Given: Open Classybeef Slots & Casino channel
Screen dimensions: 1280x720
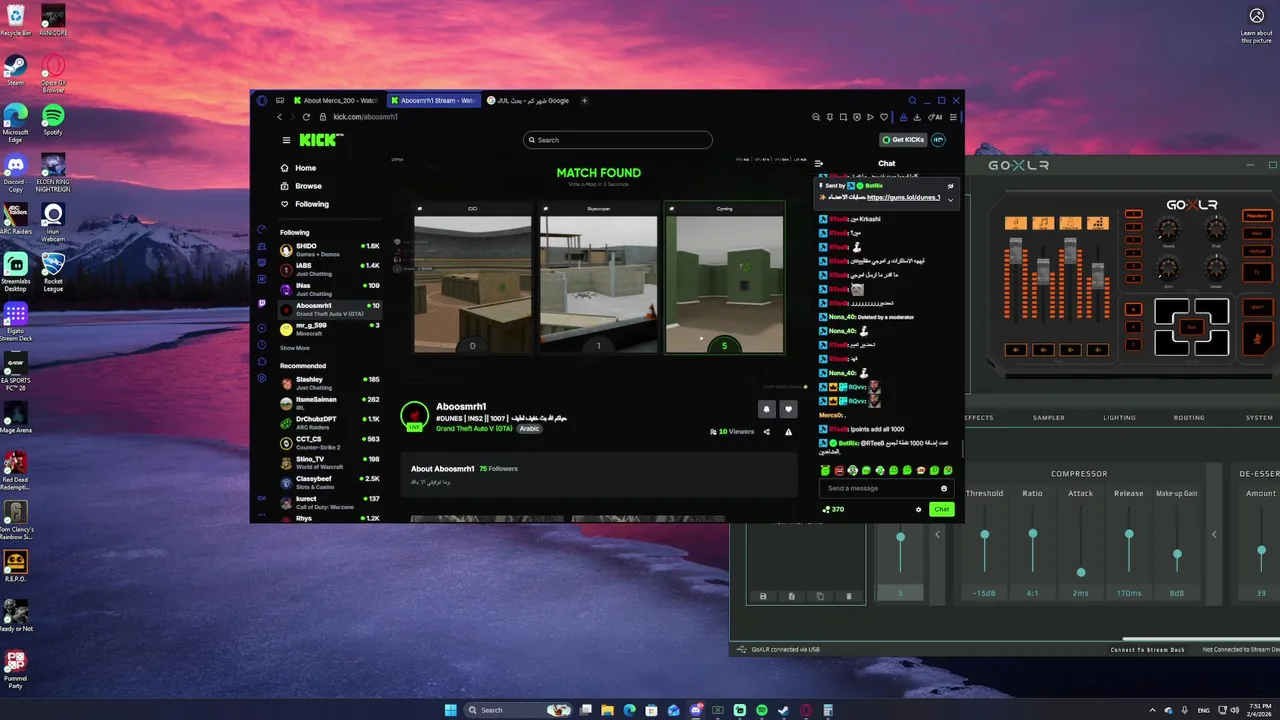Looking at the screenshot, I should (329, 483).
